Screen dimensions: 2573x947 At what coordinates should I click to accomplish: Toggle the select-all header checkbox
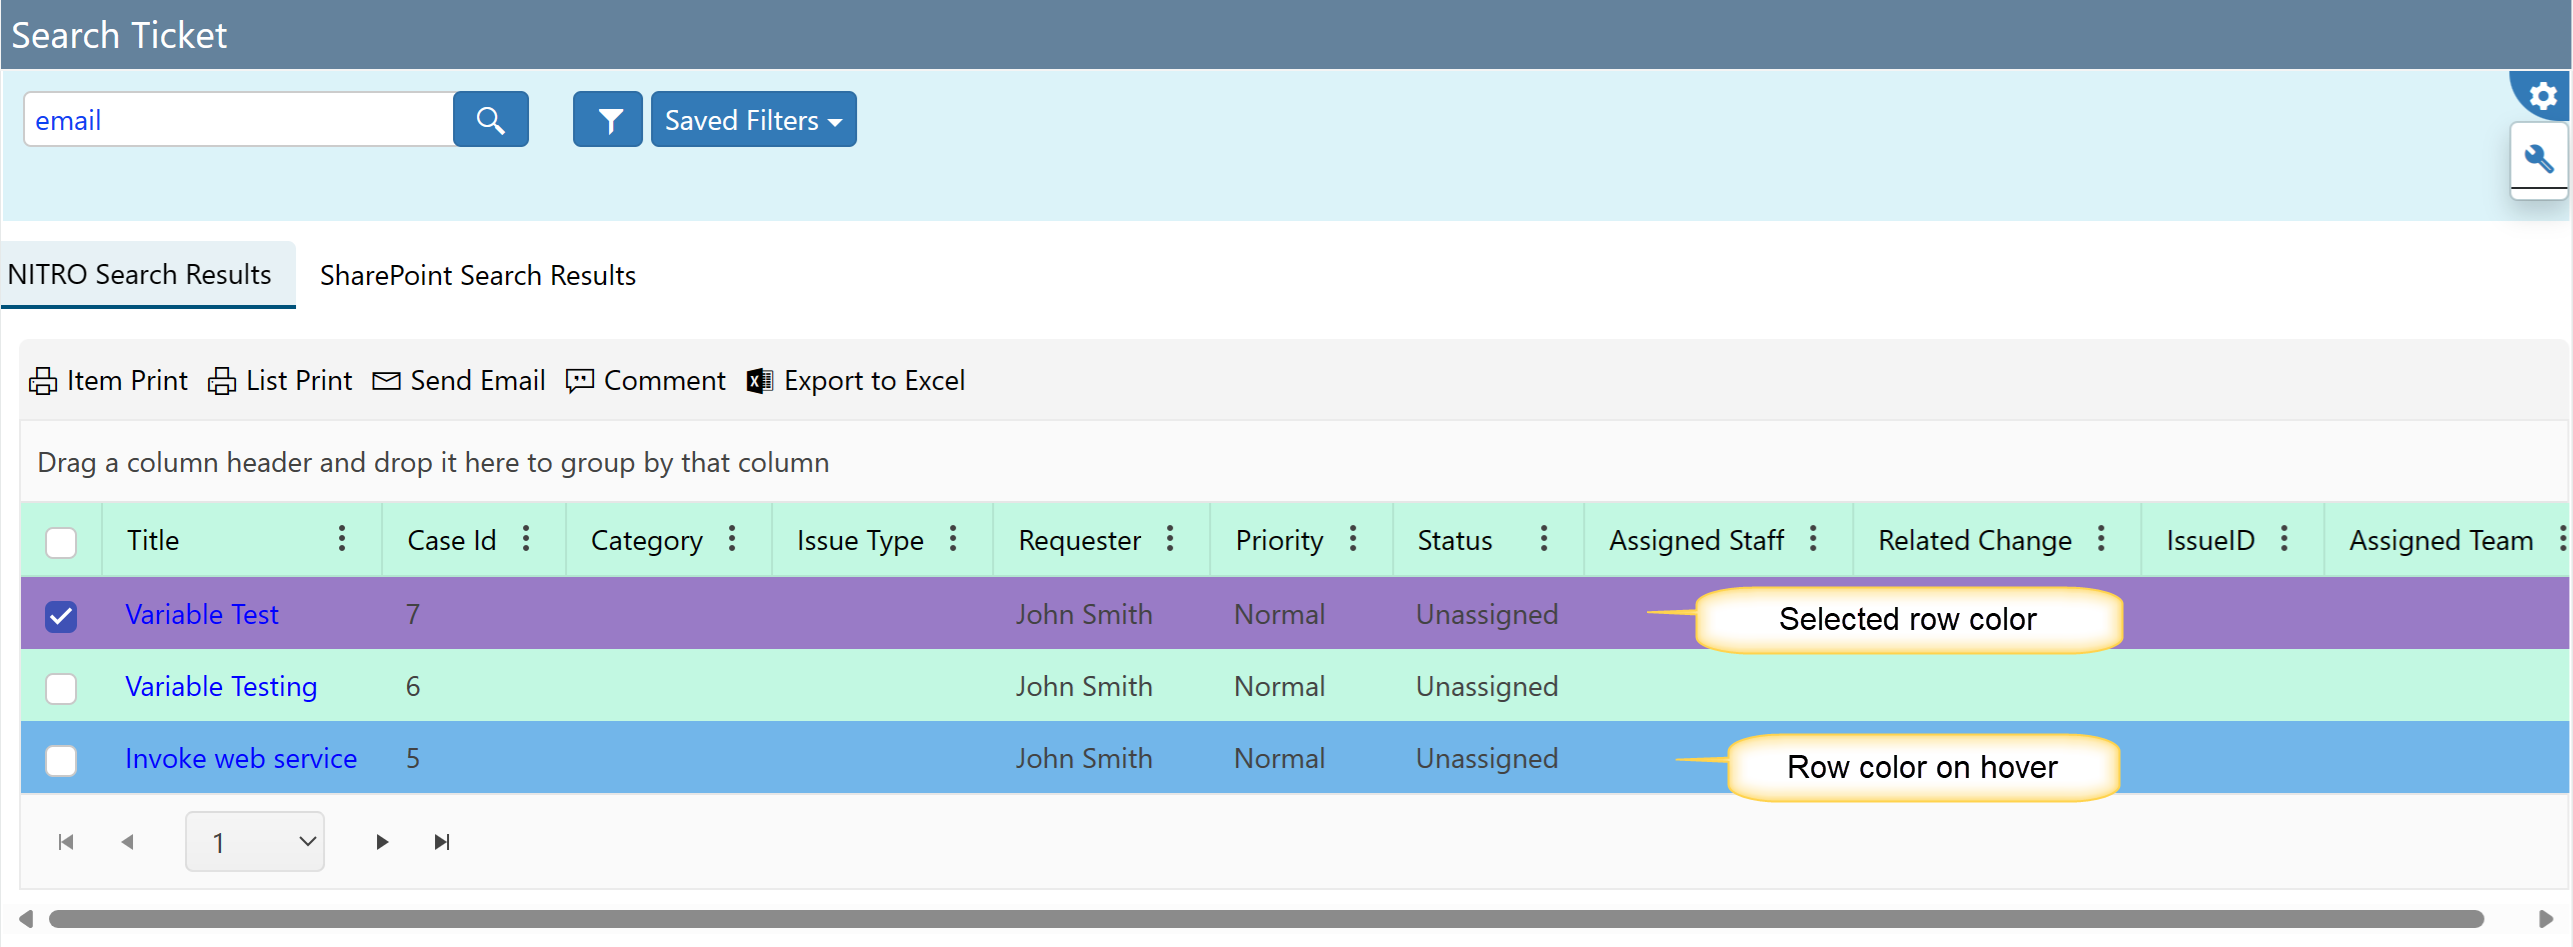pos(61,542)
